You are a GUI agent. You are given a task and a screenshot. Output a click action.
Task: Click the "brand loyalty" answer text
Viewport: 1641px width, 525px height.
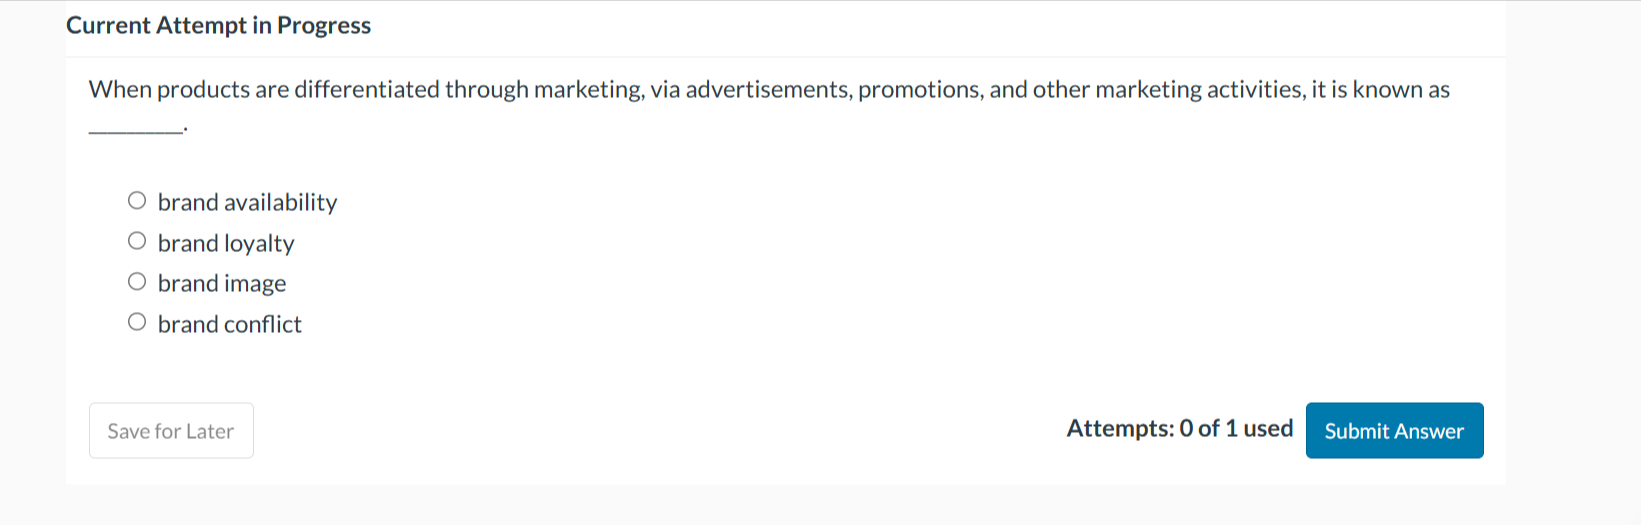coord(226,243)
